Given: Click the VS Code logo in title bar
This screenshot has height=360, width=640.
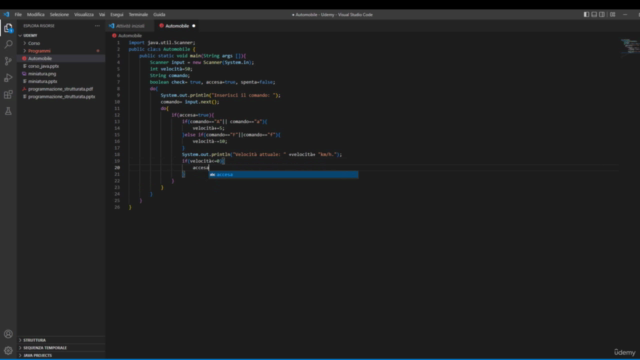Looking at the screenshot, I should click(7, 14).
